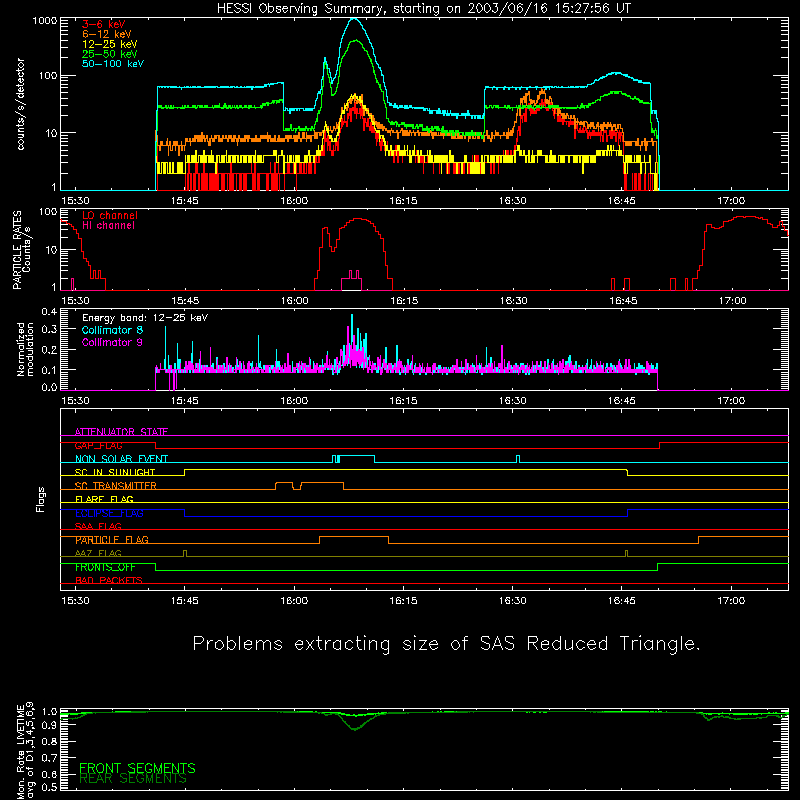Click the Collimator 8 legend label

112,330
